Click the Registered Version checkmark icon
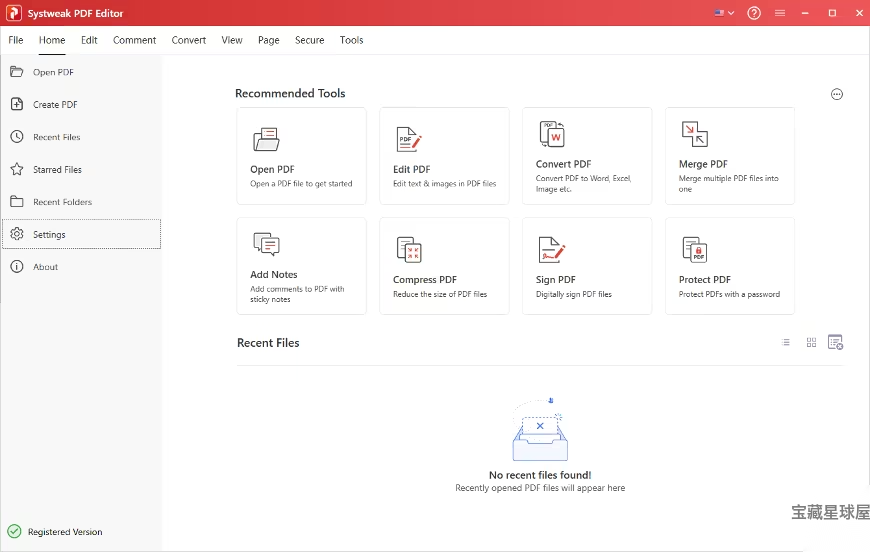The width and height of the screenshot is (870, 552). tap(14, 531)
